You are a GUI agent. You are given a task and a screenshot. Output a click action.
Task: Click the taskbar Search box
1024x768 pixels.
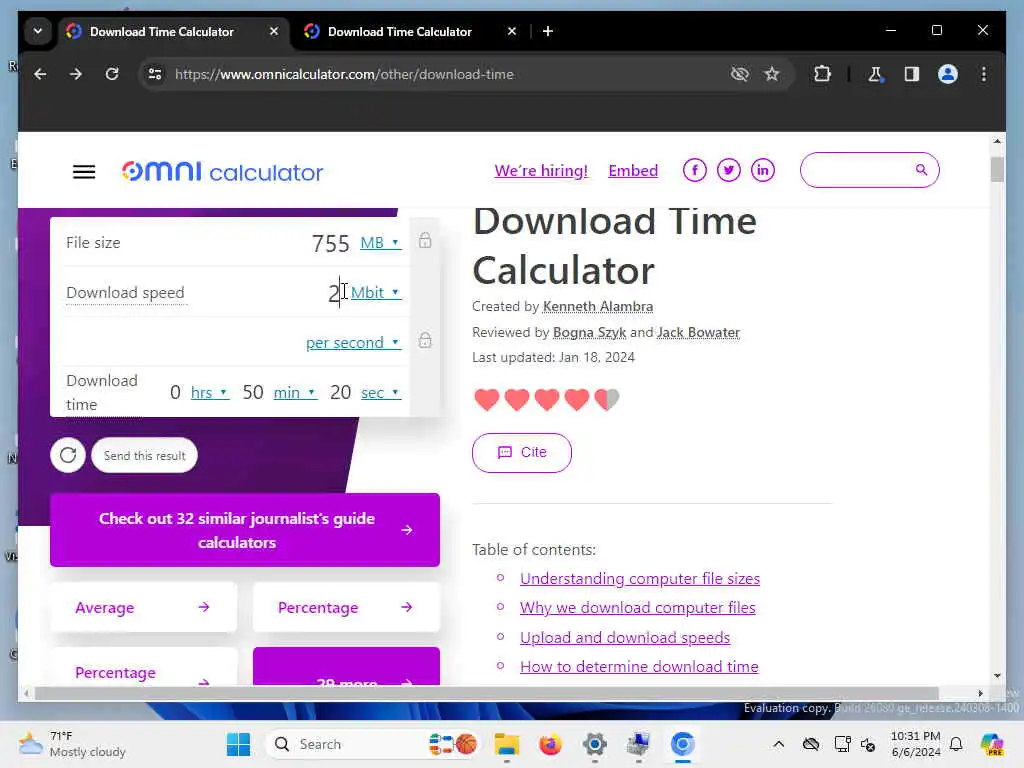[x=372, y=744]
